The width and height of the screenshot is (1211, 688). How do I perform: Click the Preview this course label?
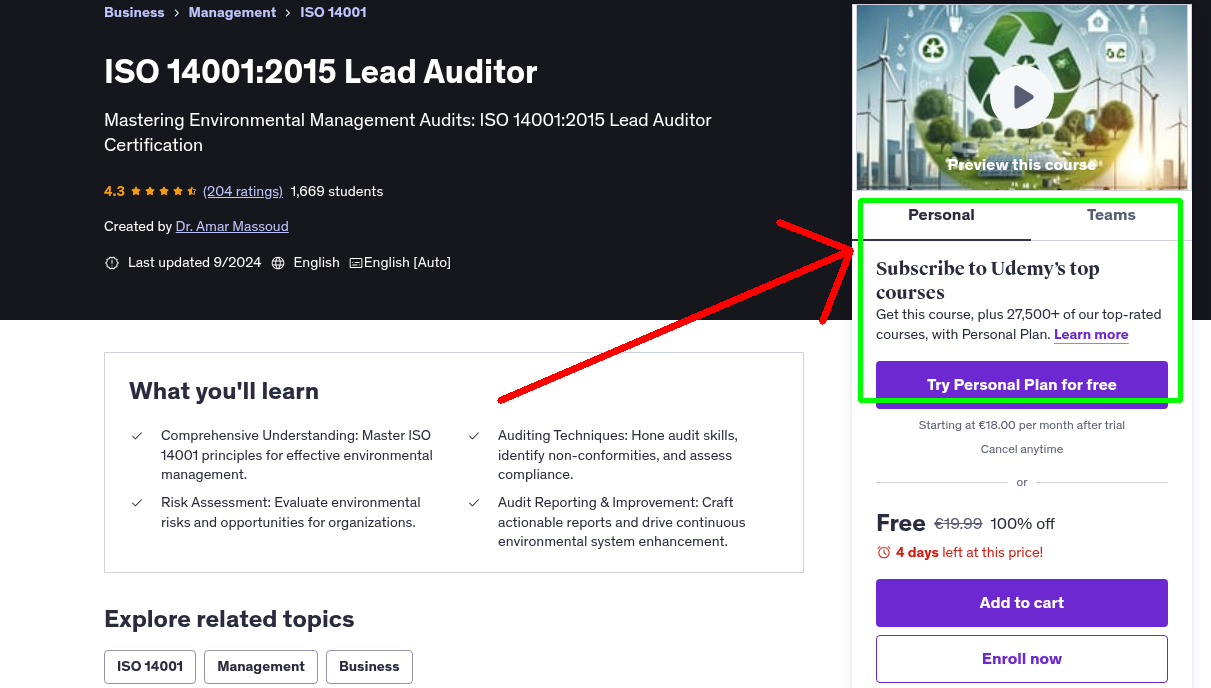click(1022, 165)
